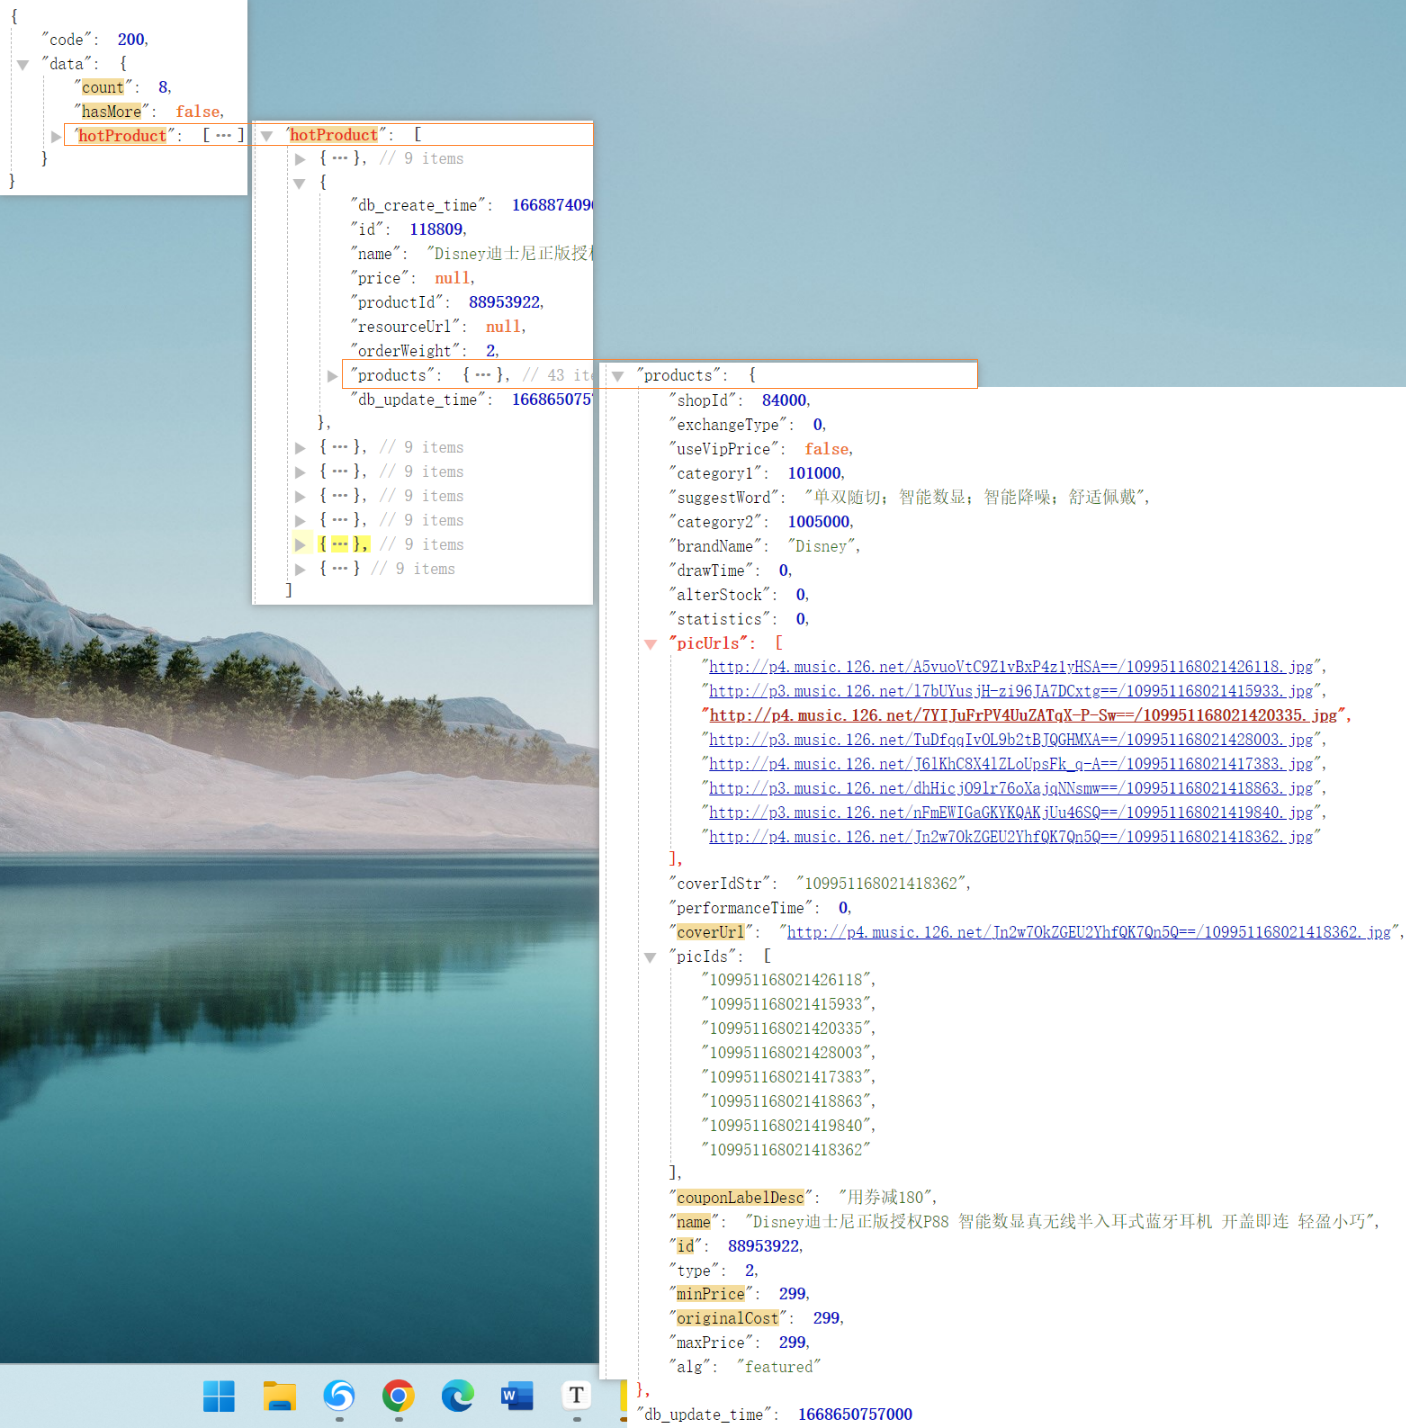Open Google Chrome from the taskbar
This screenshot has height=1428, width=1406.
pyautogui.click(x=398, y=1395)
